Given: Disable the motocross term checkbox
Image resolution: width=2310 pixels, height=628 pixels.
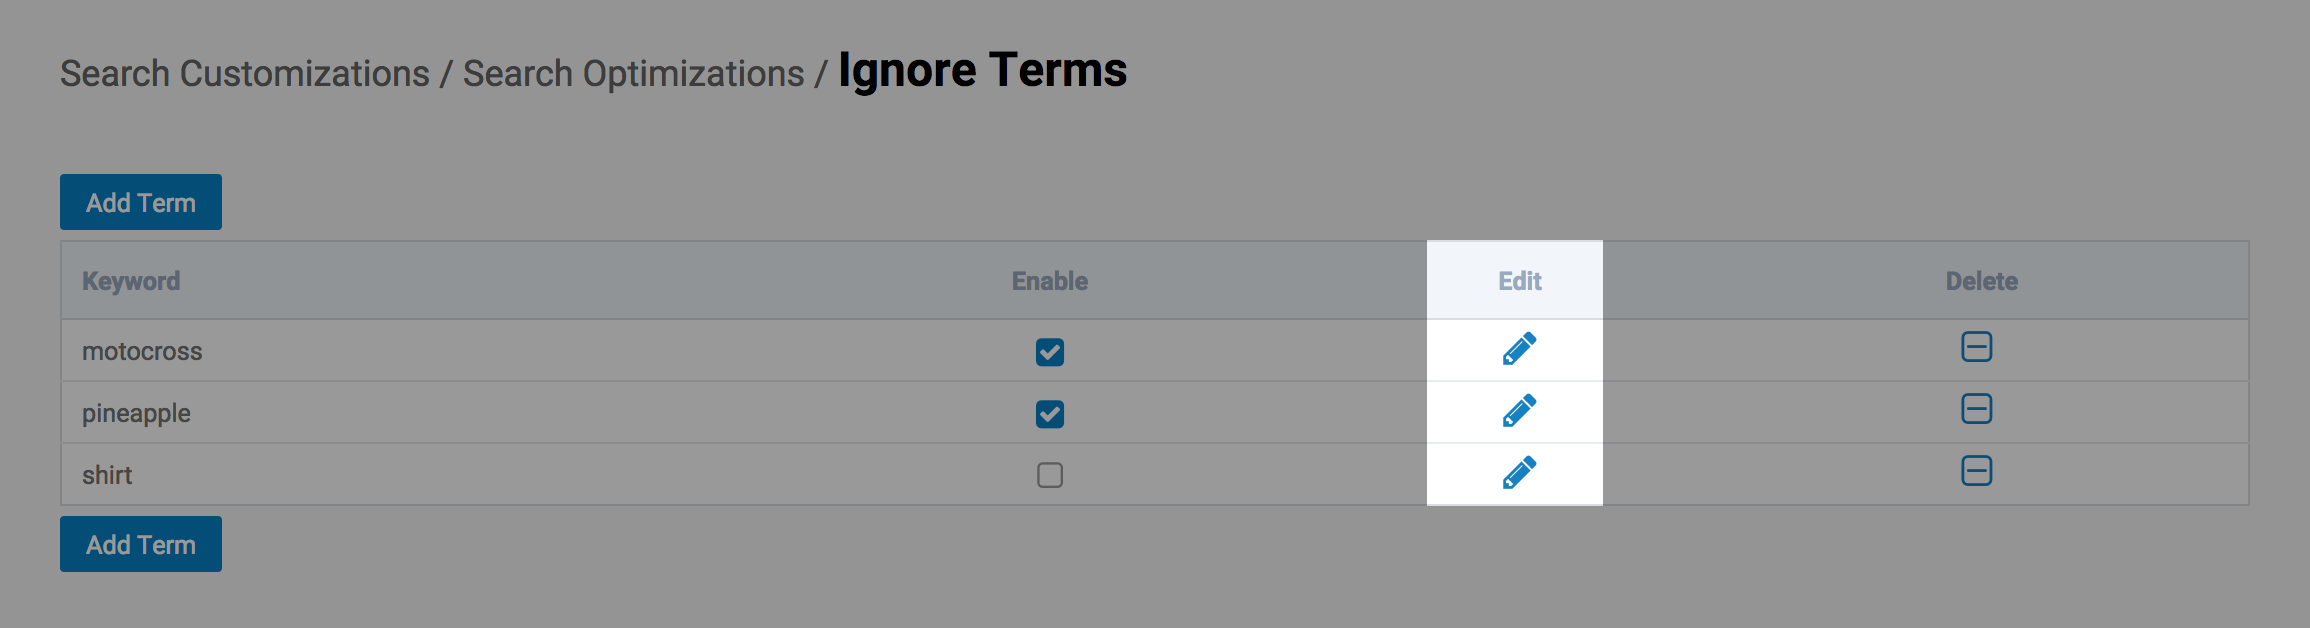Looking at the screenshot, I should 1049,352.
